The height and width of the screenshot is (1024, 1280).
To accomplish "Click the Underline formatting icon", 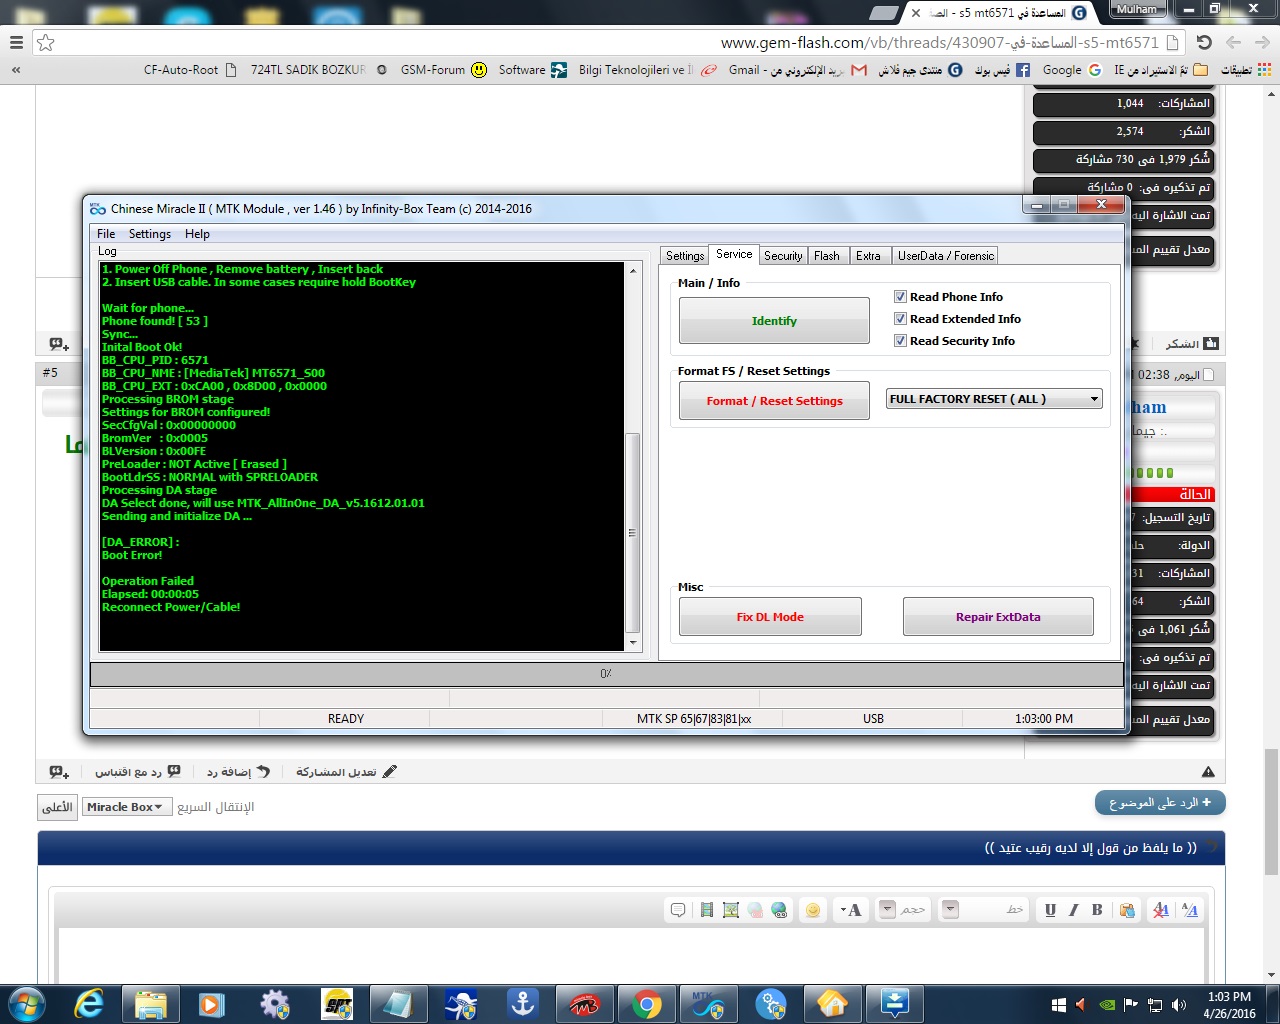I will point(1050,910).
